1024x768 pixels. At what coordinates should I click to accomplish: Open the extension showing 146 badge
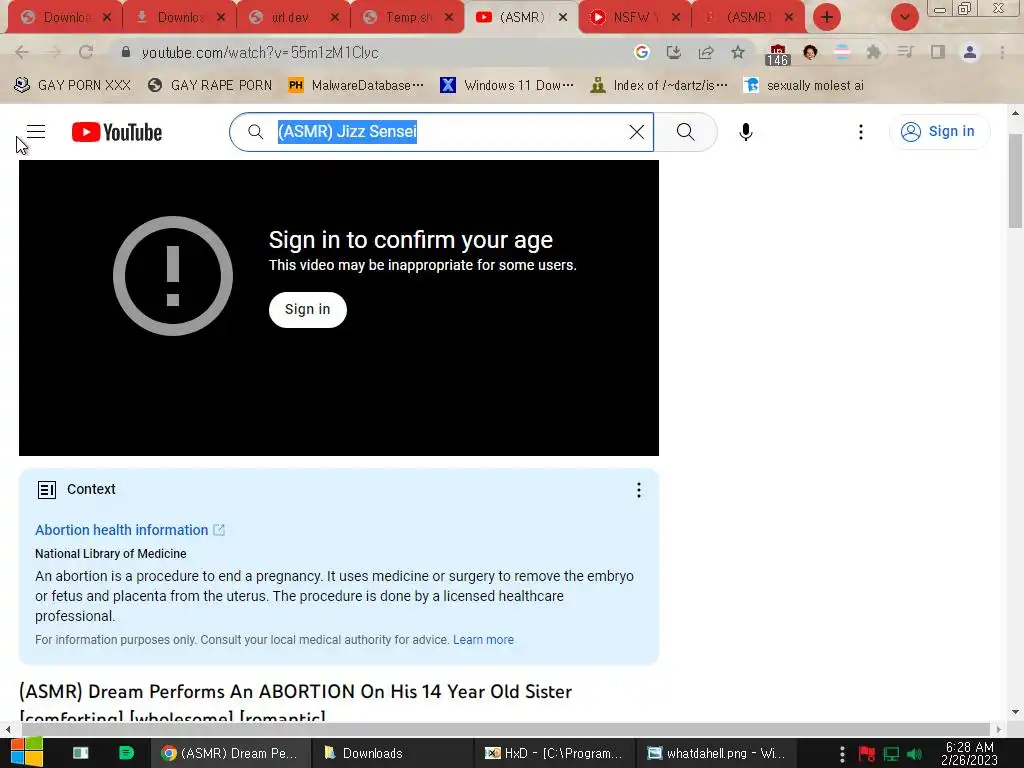(777, 54)
